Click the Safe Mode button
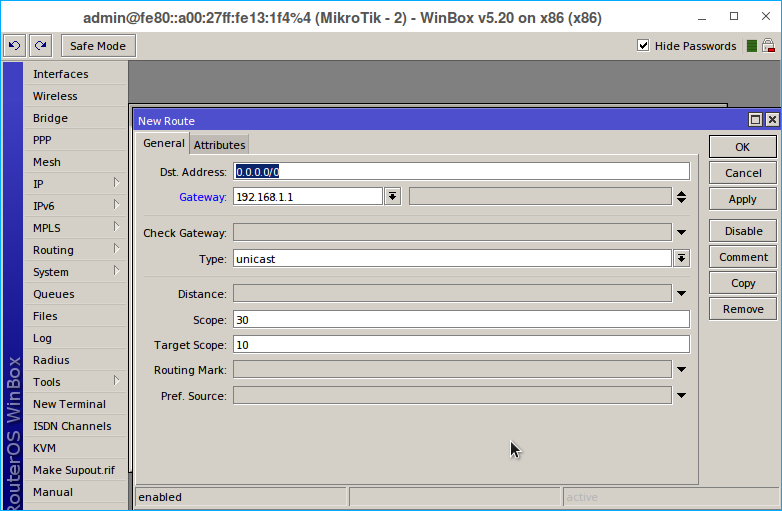This screenshot has width=782, height=511. coord(98,46)
